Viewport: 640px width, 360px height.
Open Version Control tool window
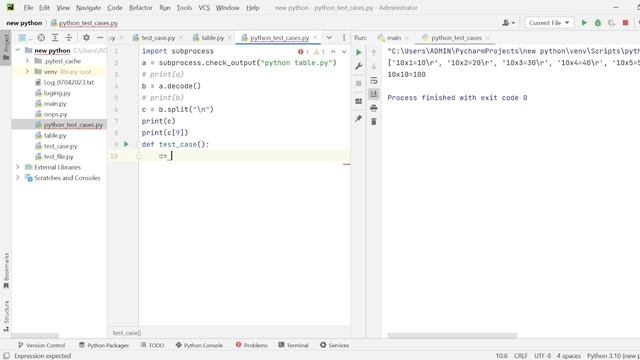coord(41,345)
